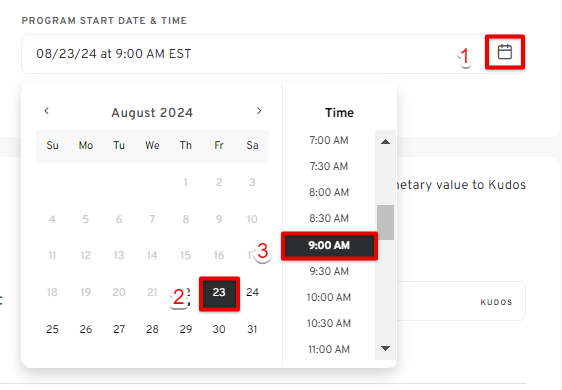The width and height of the screenshot is (562, 390).
Task: Select August 31 in the calendar
Action: (252, 329)
